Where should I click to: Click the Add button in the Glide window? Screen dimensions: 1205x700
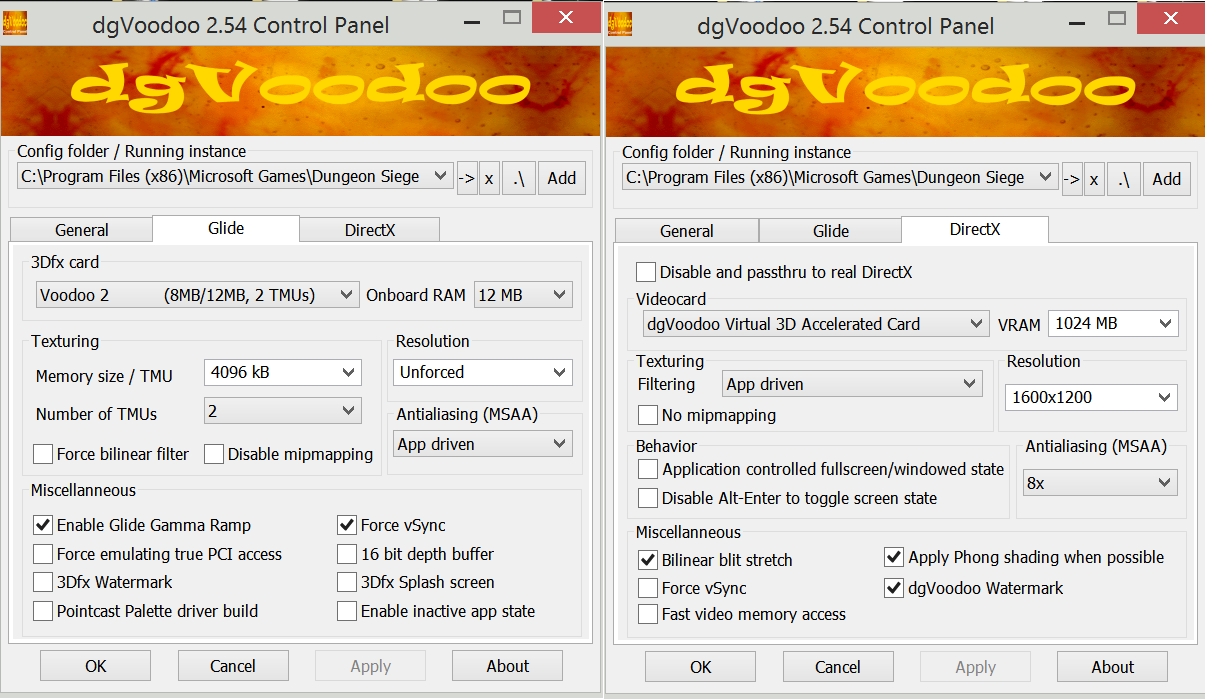pyautogui.click(x=562, y=178)
